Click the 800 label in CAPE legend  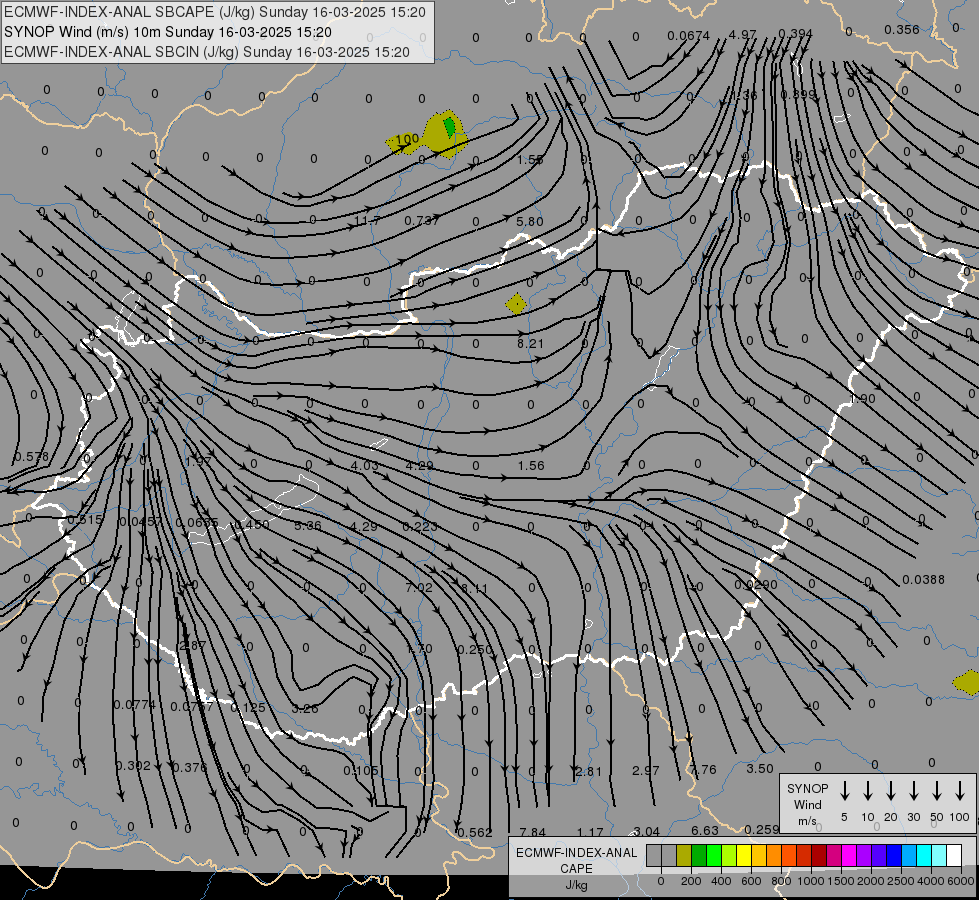pos(781,881)
